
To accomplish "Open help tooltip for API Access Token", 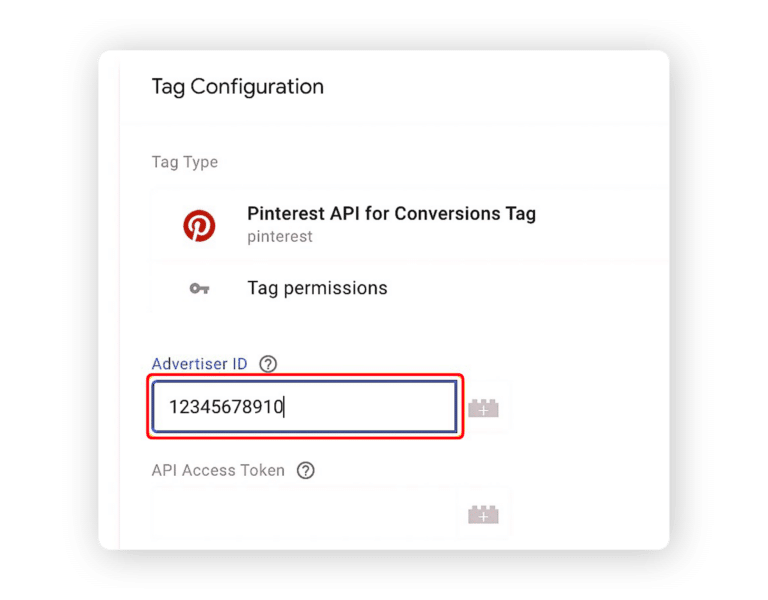I will (x=306, y=471).
